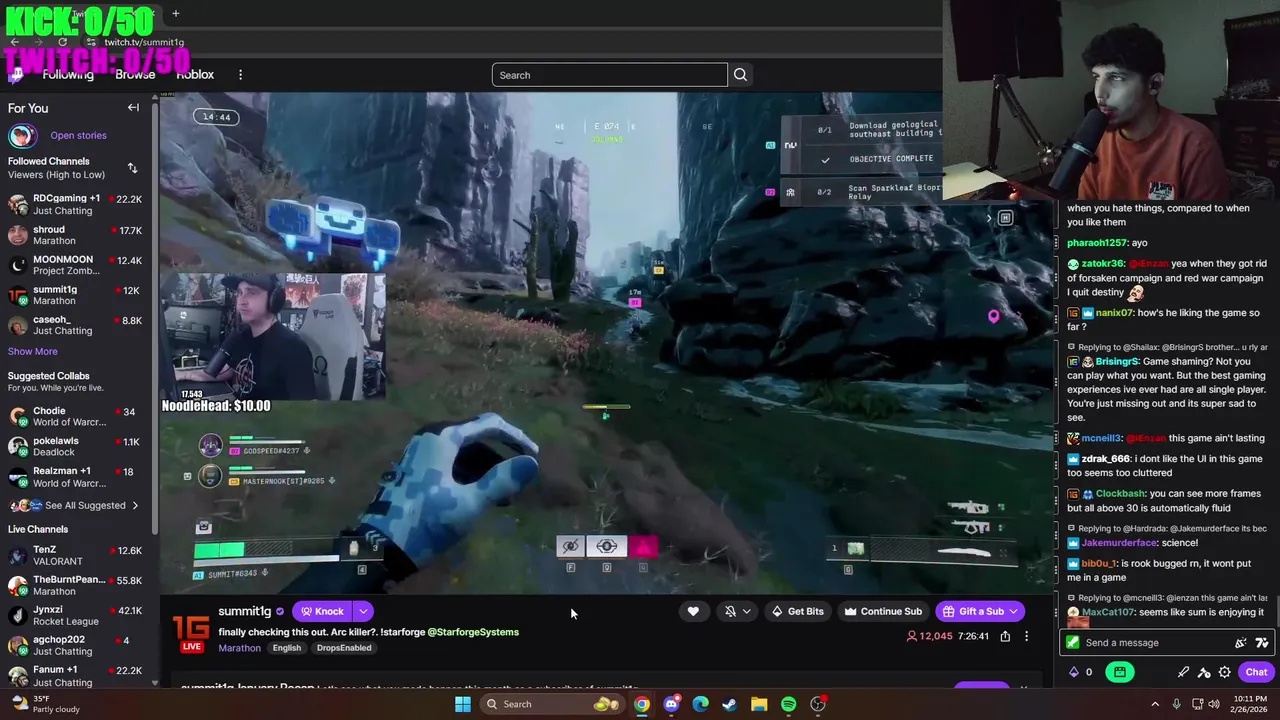Open chat settings gear icon
The image size is (1280, 720).
[x=1224, y=672]
